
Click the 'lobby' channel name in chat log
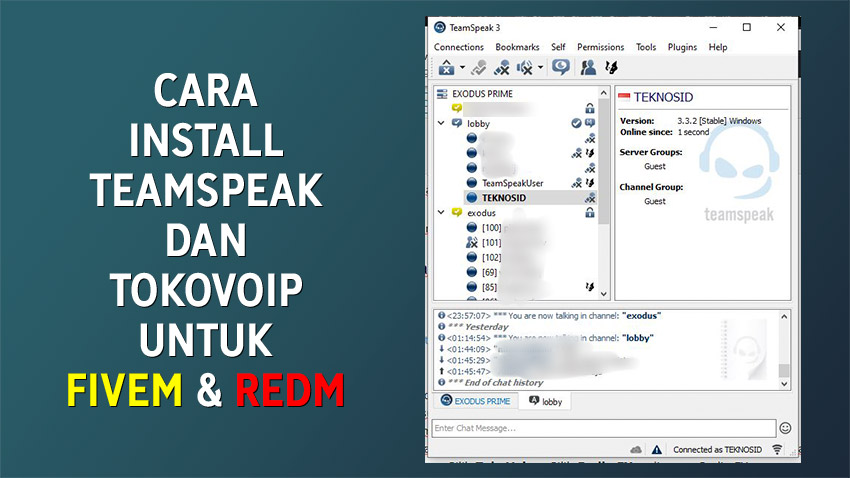coord(638,338)
